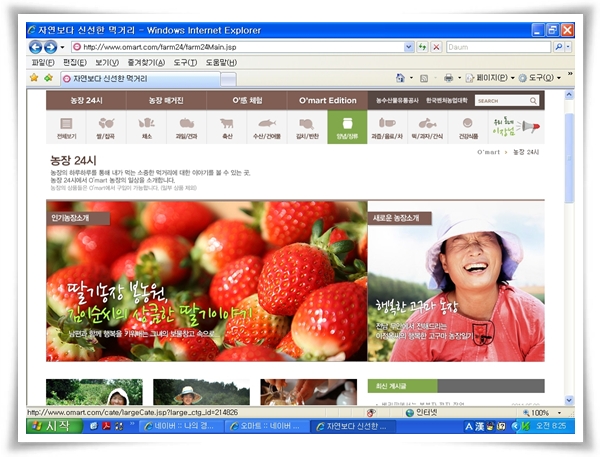
Task: Click the Windows 시작 Start button
Action: click(49, 426)
